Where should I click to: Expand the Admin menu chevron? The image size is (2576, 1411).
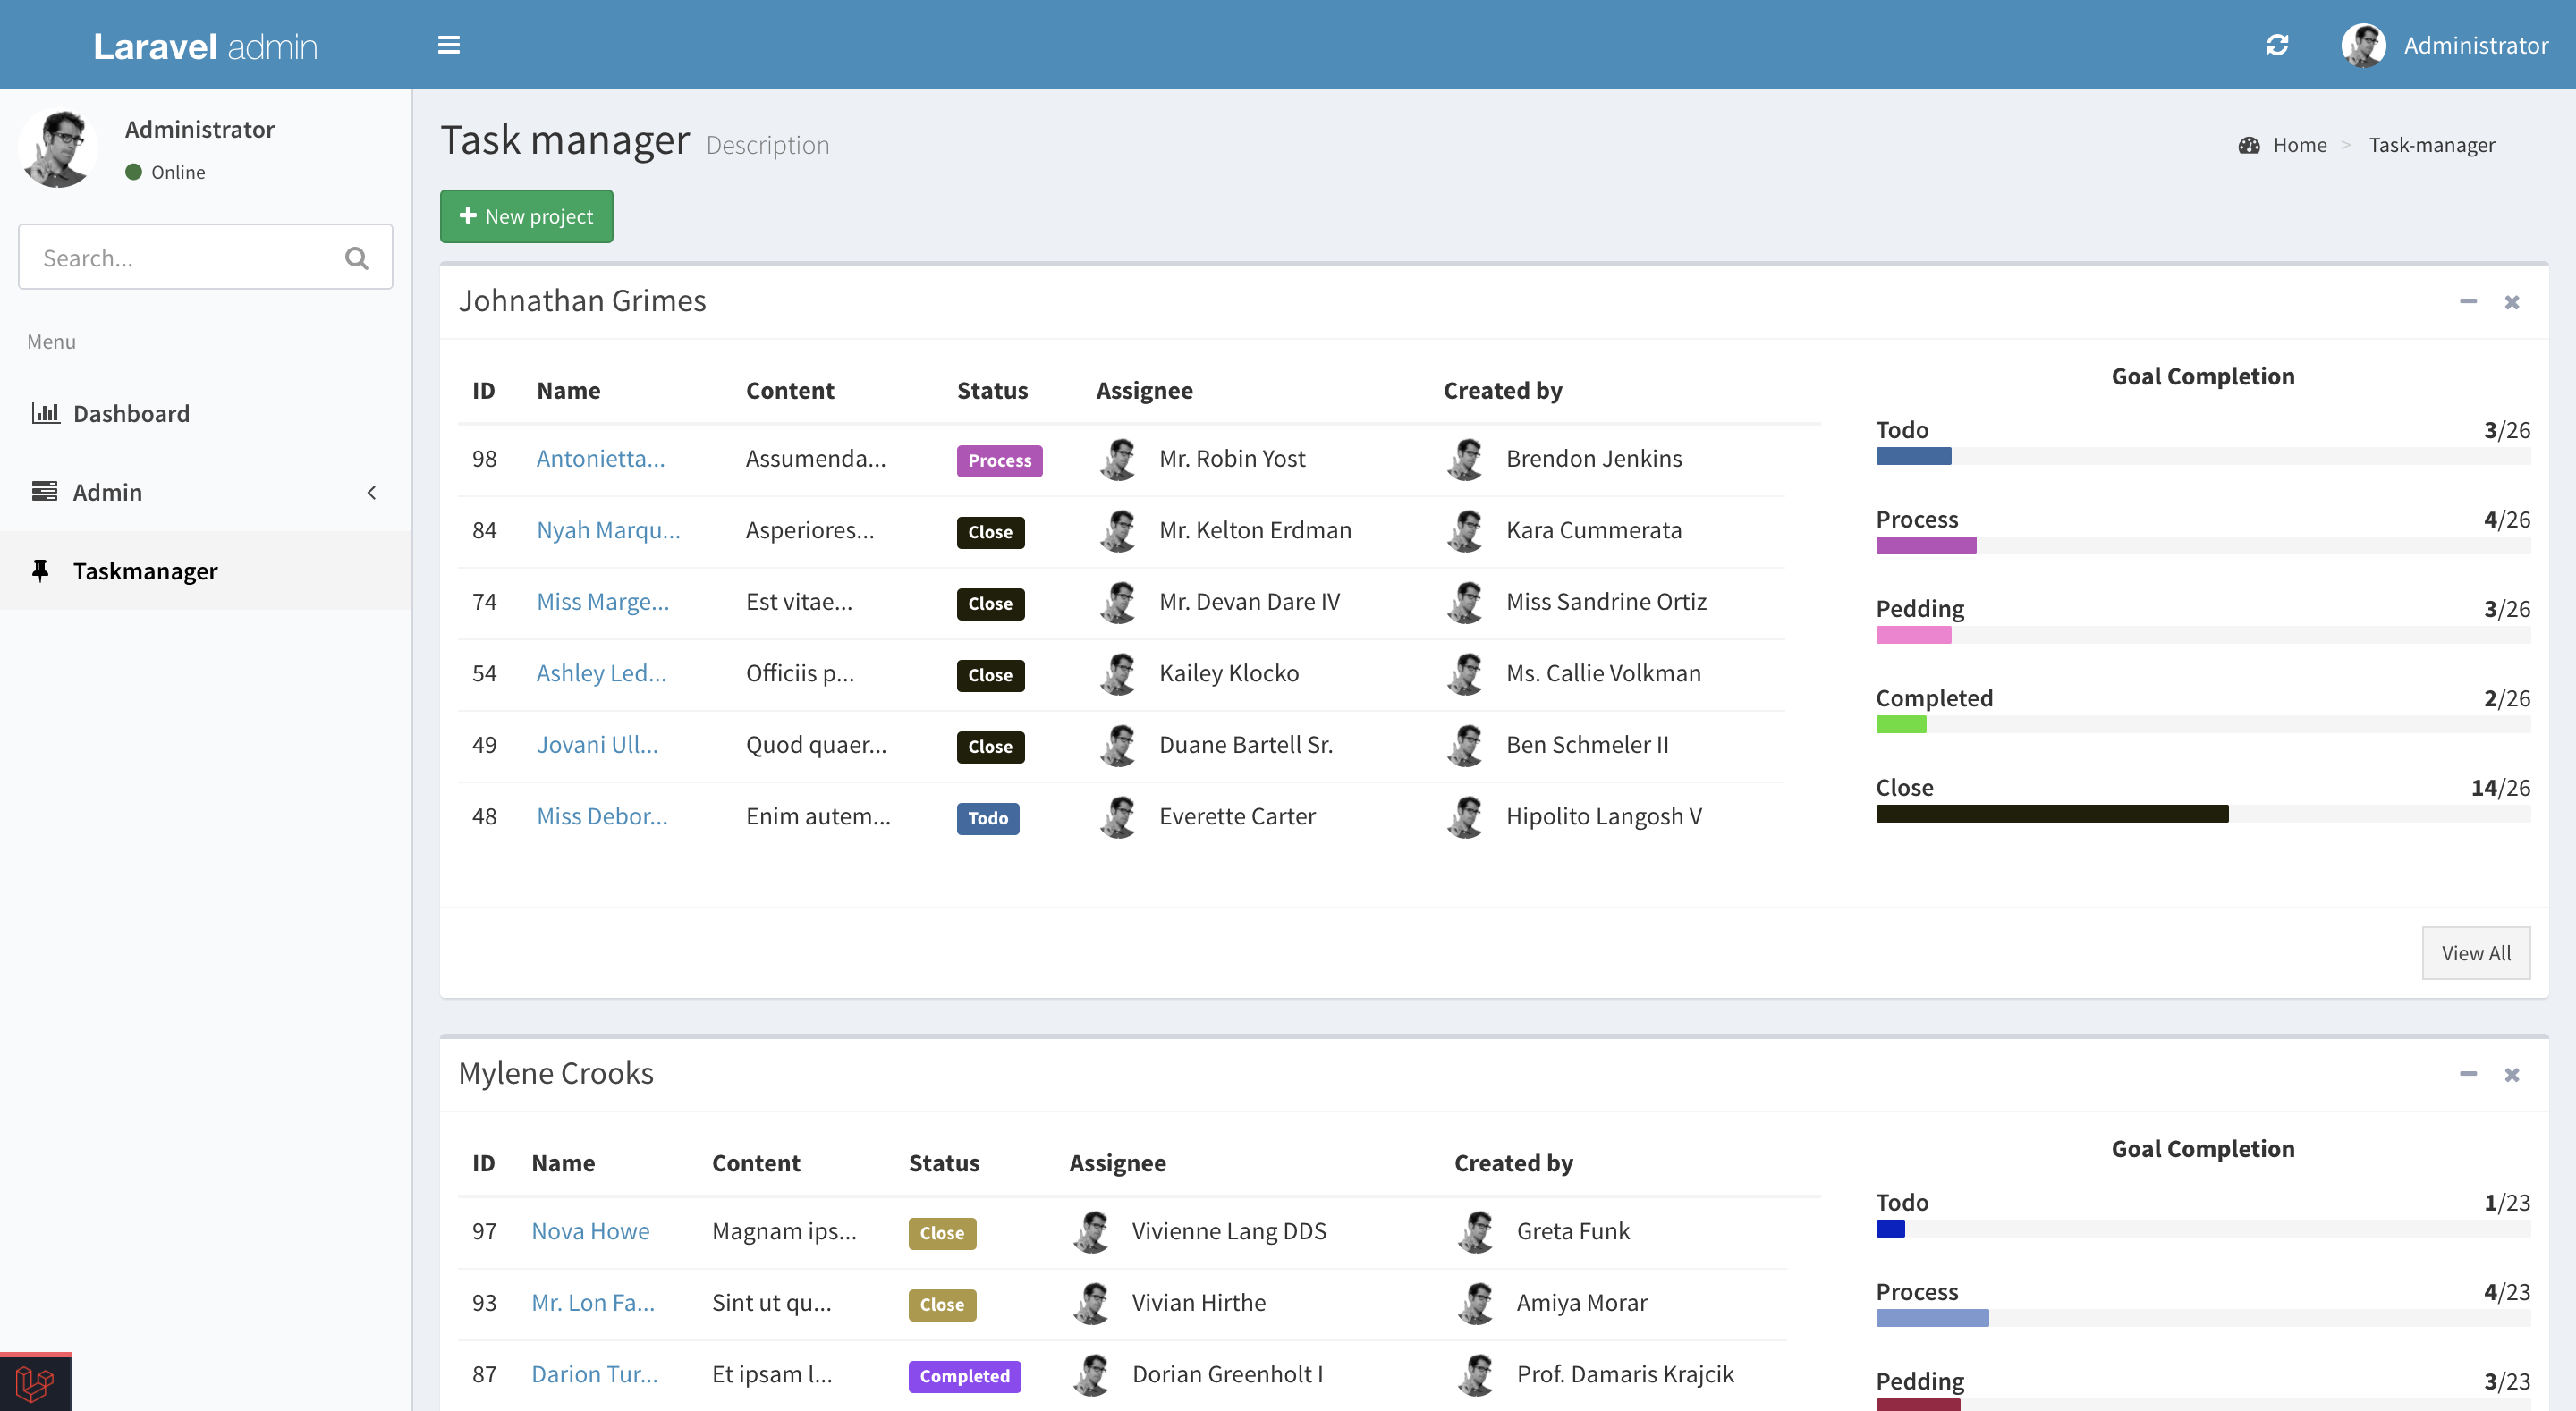point(371,492)
